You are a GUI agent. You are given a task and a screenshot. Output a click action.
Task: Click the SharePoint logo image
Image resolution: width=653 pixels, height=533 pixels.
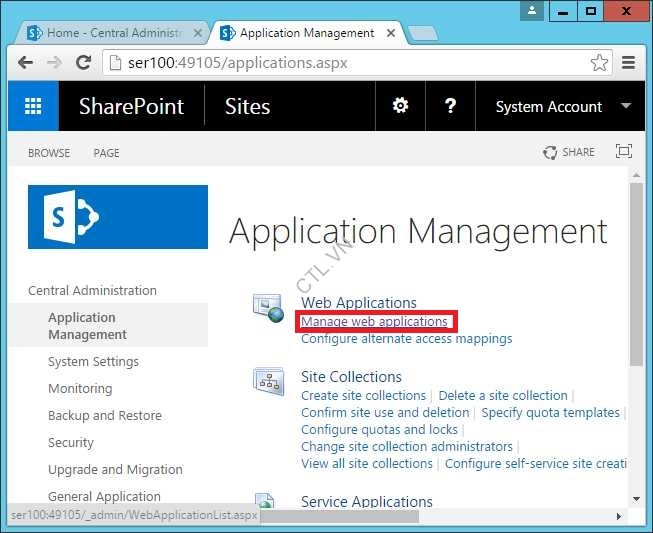tap(118, 217)
